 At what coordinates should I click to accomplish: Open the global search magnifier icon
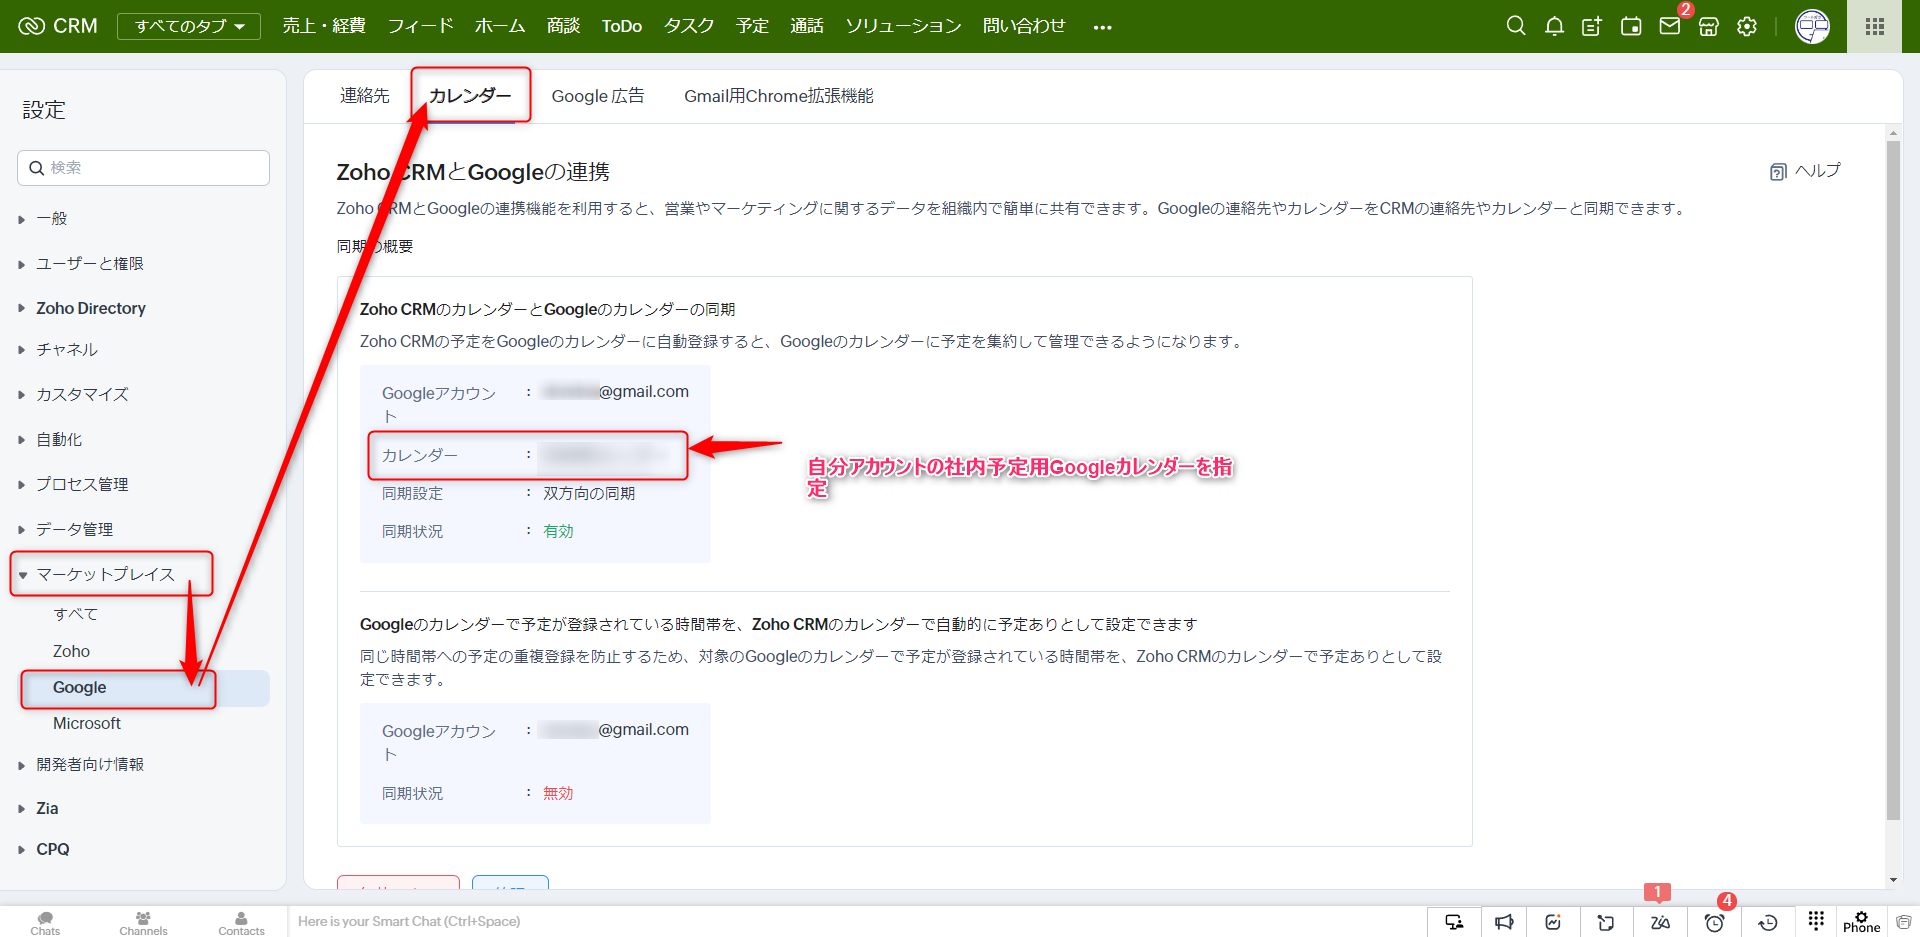[1516, 26]
